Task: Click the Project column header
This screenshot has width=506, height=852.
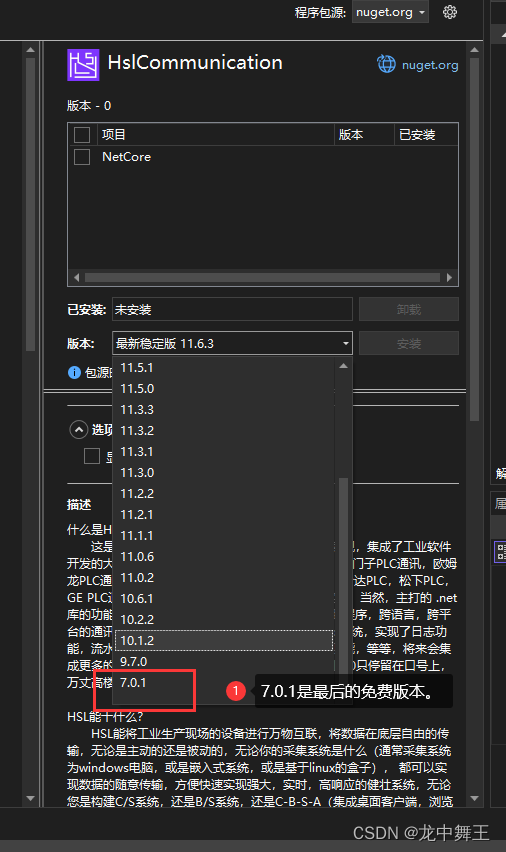Action: pyautogui.click(x=216, y=135)
